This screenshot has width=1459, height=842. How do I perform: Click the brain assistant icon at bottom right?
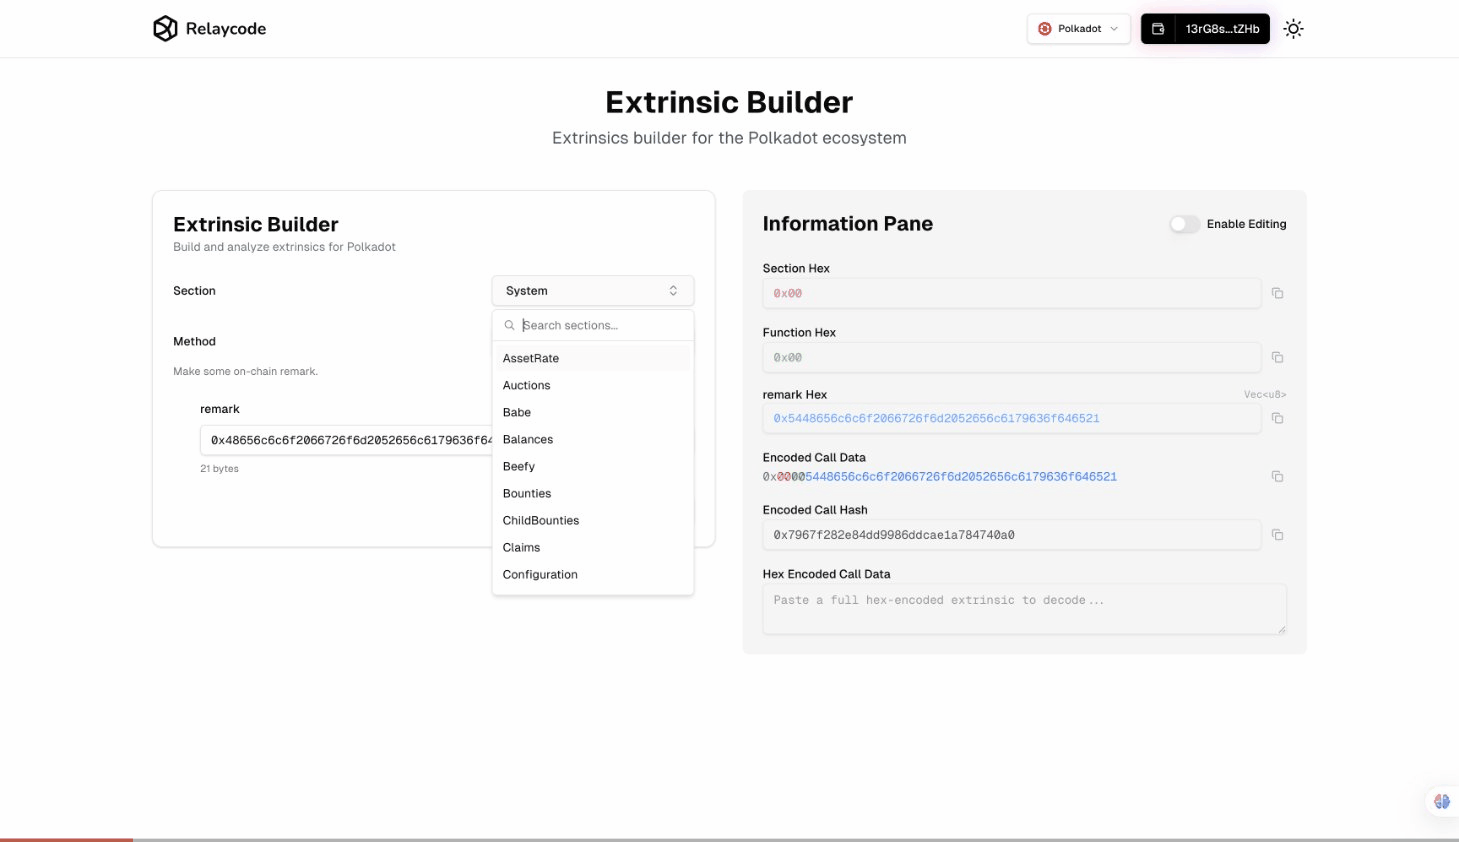click(1441, 801)
